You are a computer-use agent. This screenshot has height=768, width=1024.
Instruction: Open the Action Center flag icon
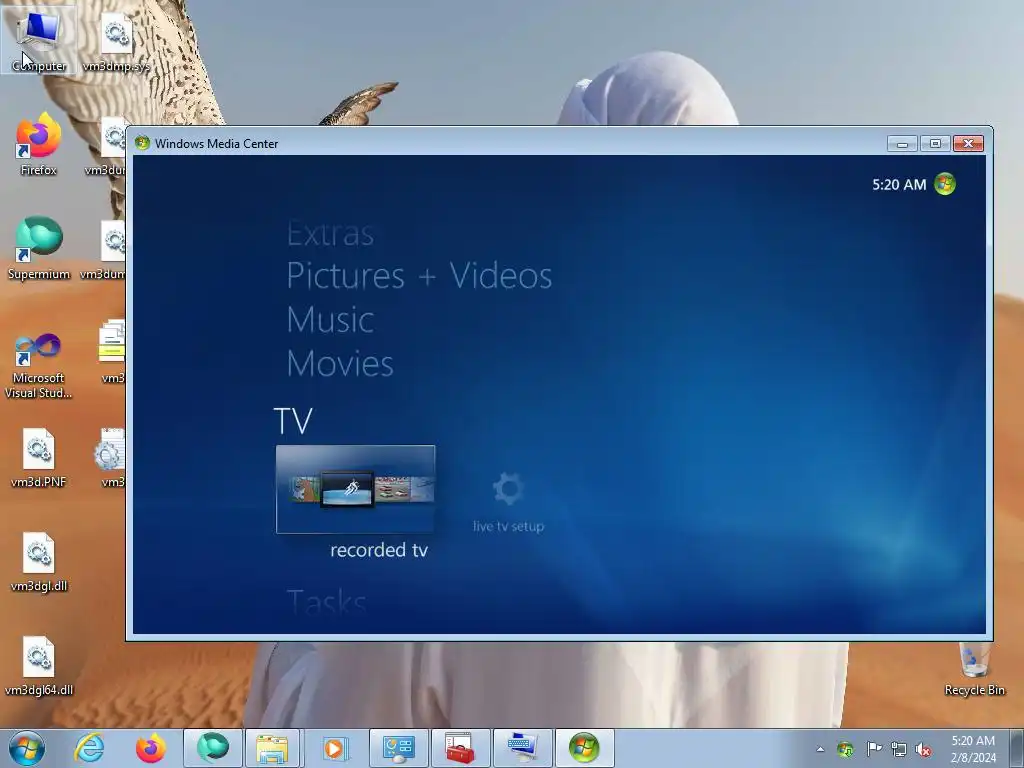point(874,749)
